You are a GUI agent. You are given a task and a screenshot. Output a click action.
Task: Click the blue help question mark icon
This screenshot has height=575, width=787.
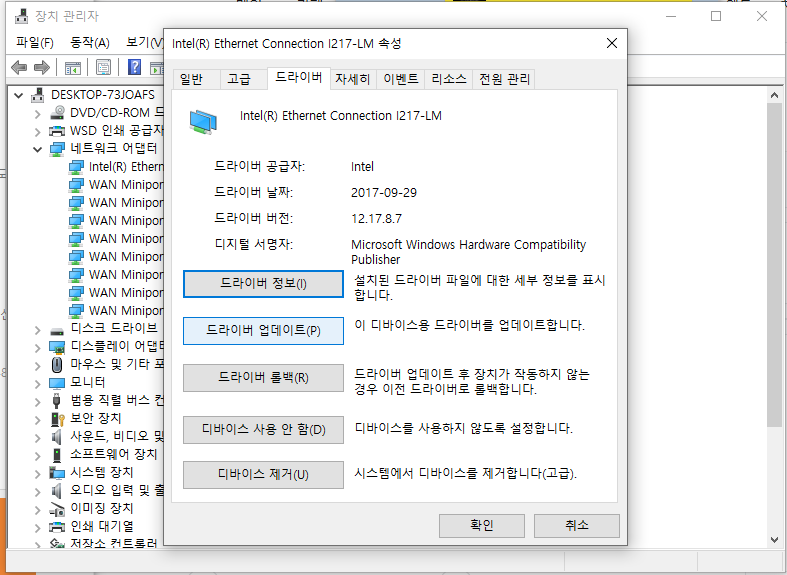(x=135, y=67)
